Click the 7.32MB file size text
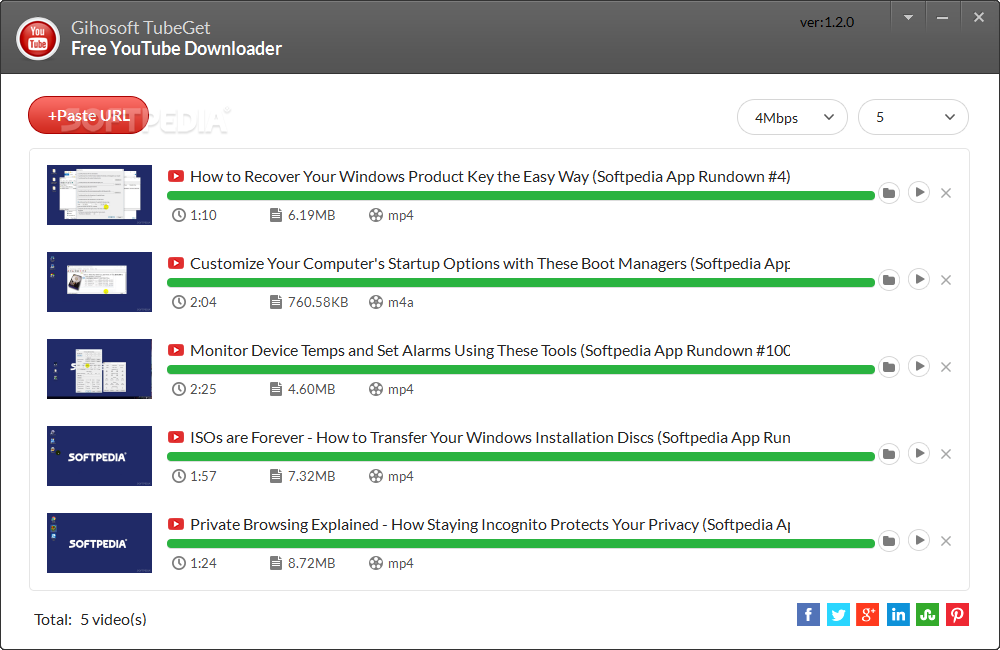 311,476
